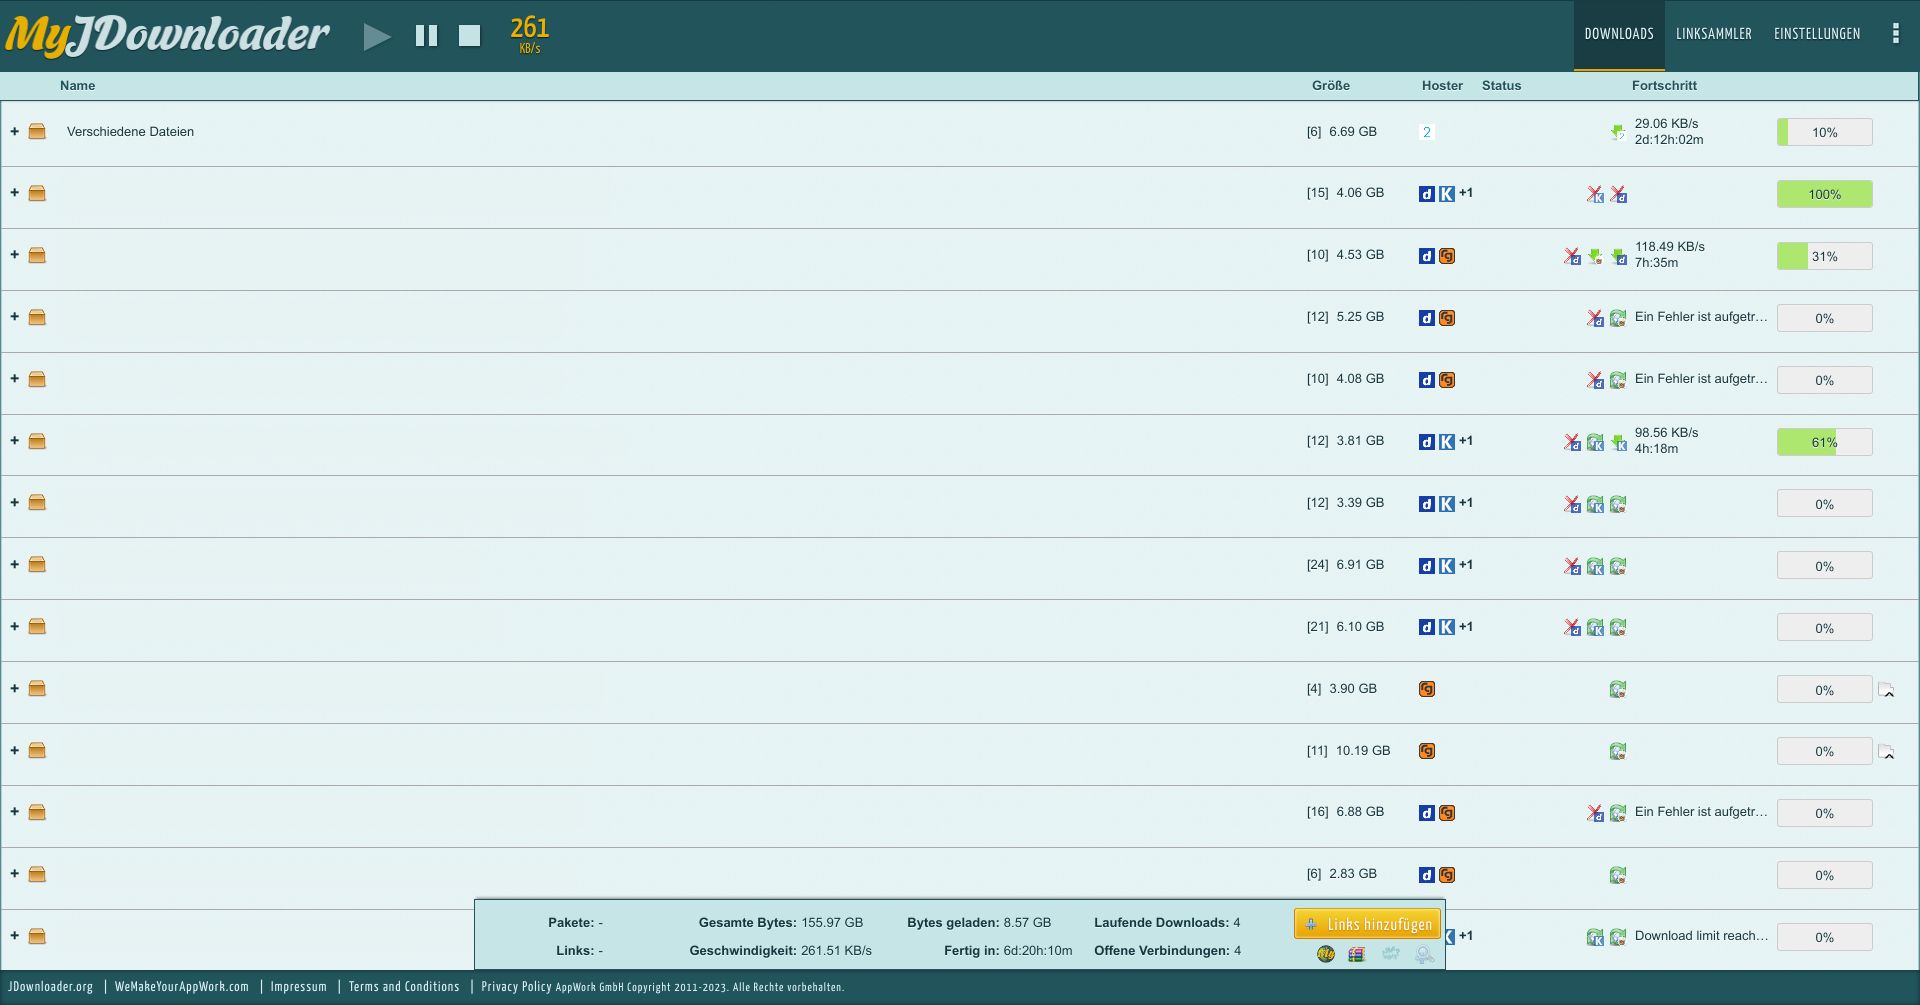Open the JDownloader.org footer link
Viewport: 1920px width, 1005px height.
click(50, 987)
